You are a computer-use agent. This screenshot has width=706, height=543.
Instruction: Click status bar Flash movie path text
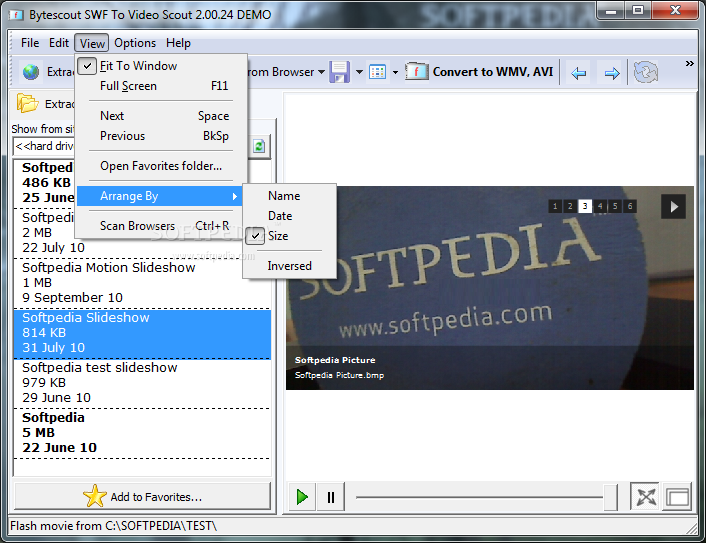(x=113, y=525)
